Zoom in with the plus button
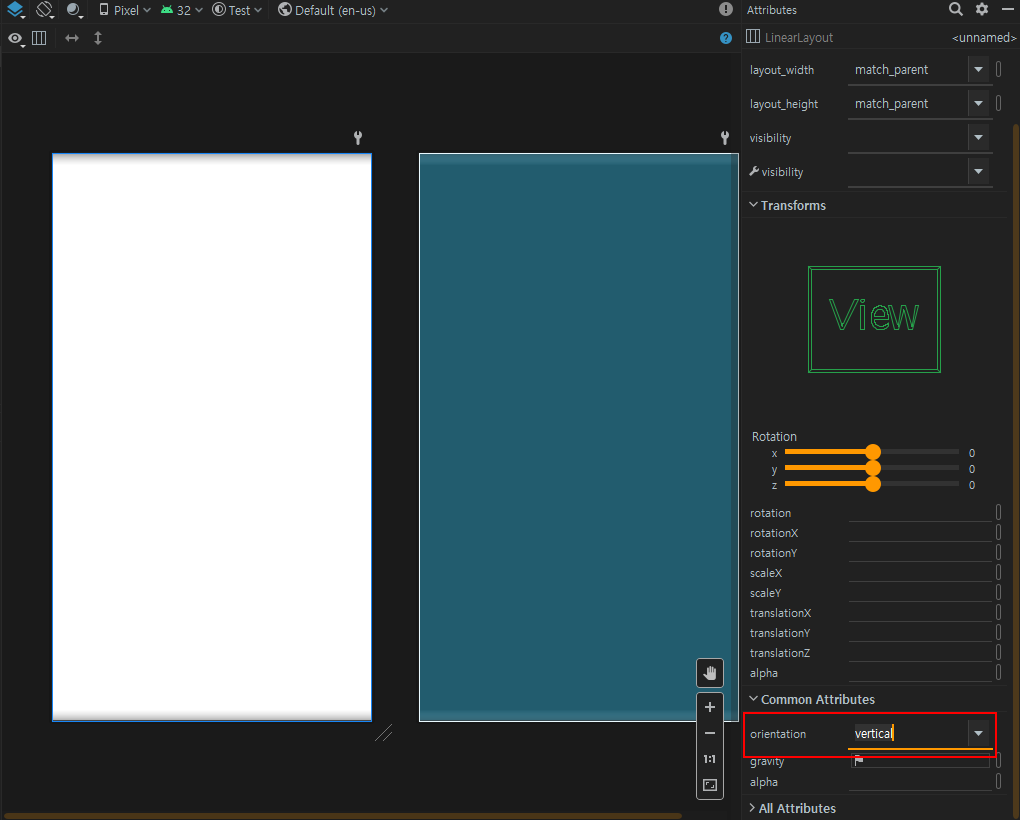1020x820 pixels. (710, 707)
